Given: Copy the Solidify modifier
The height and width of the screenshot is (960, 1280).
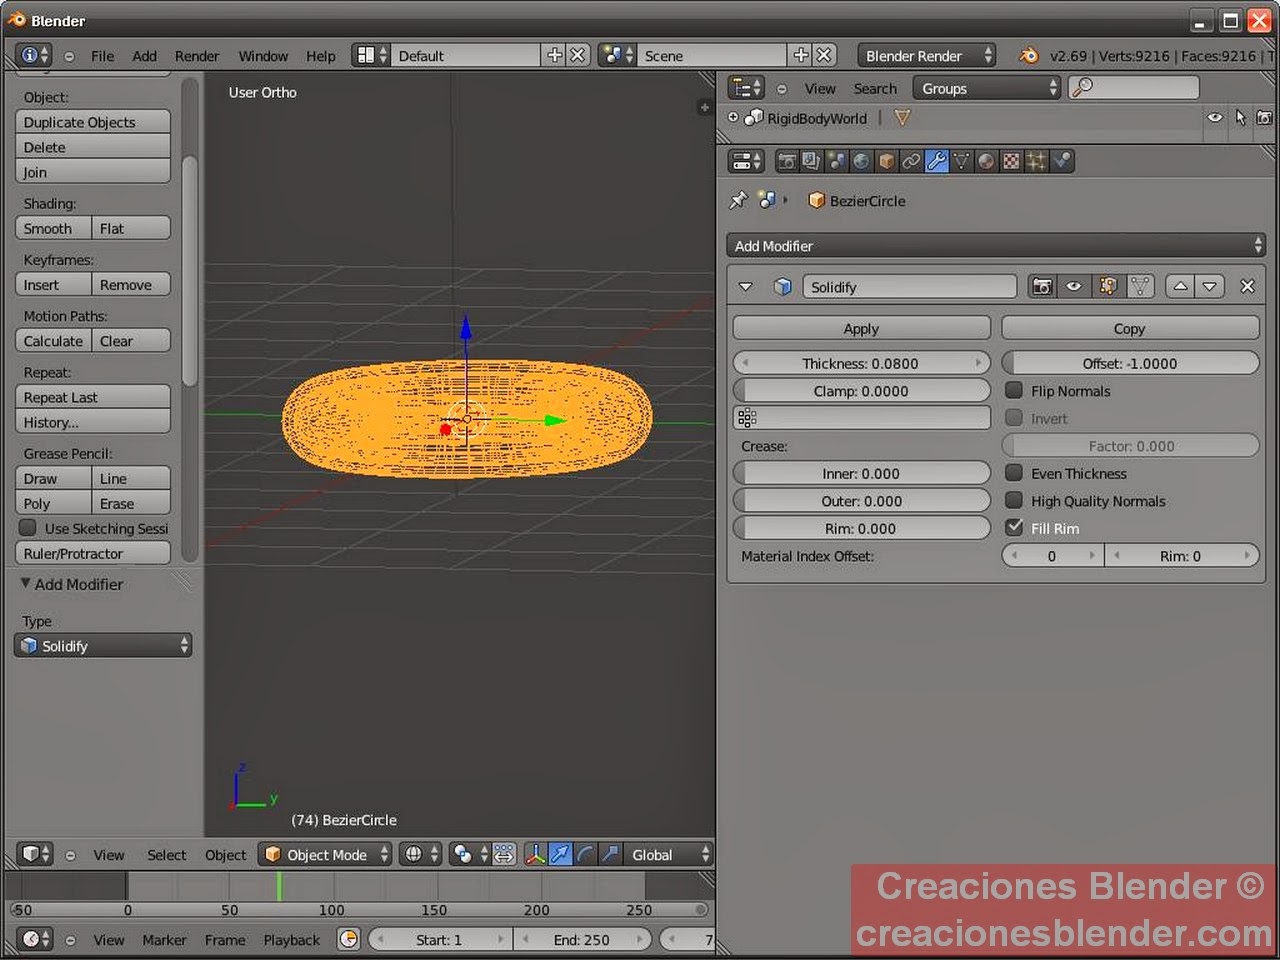Looking at the screenshot, I should coord(1129,328).
